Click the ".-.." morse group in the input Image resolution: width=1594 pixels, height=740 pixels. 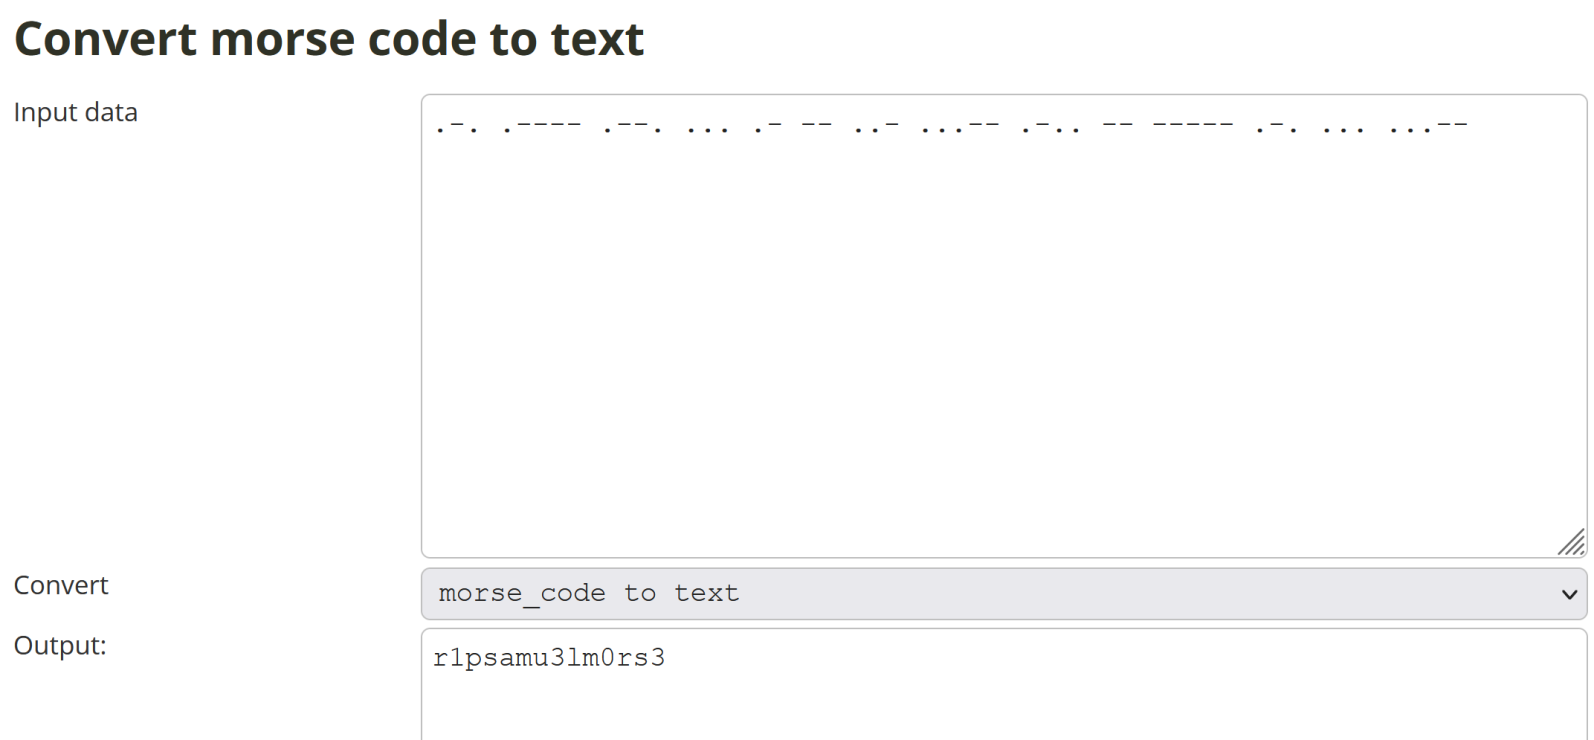(1050, 126)
